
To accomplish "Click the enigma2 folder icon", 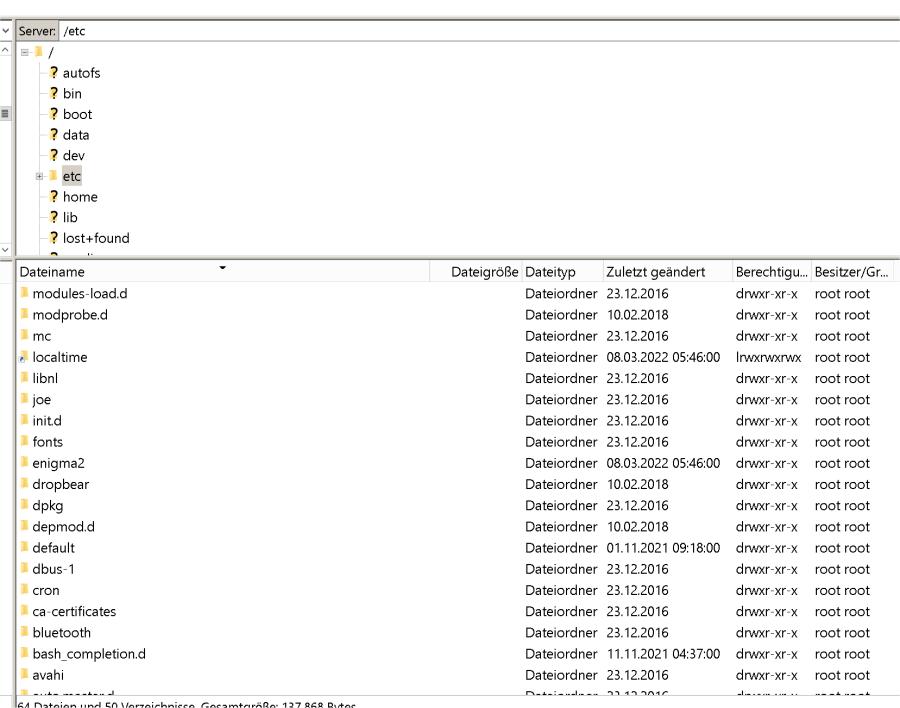I will 23,463.
